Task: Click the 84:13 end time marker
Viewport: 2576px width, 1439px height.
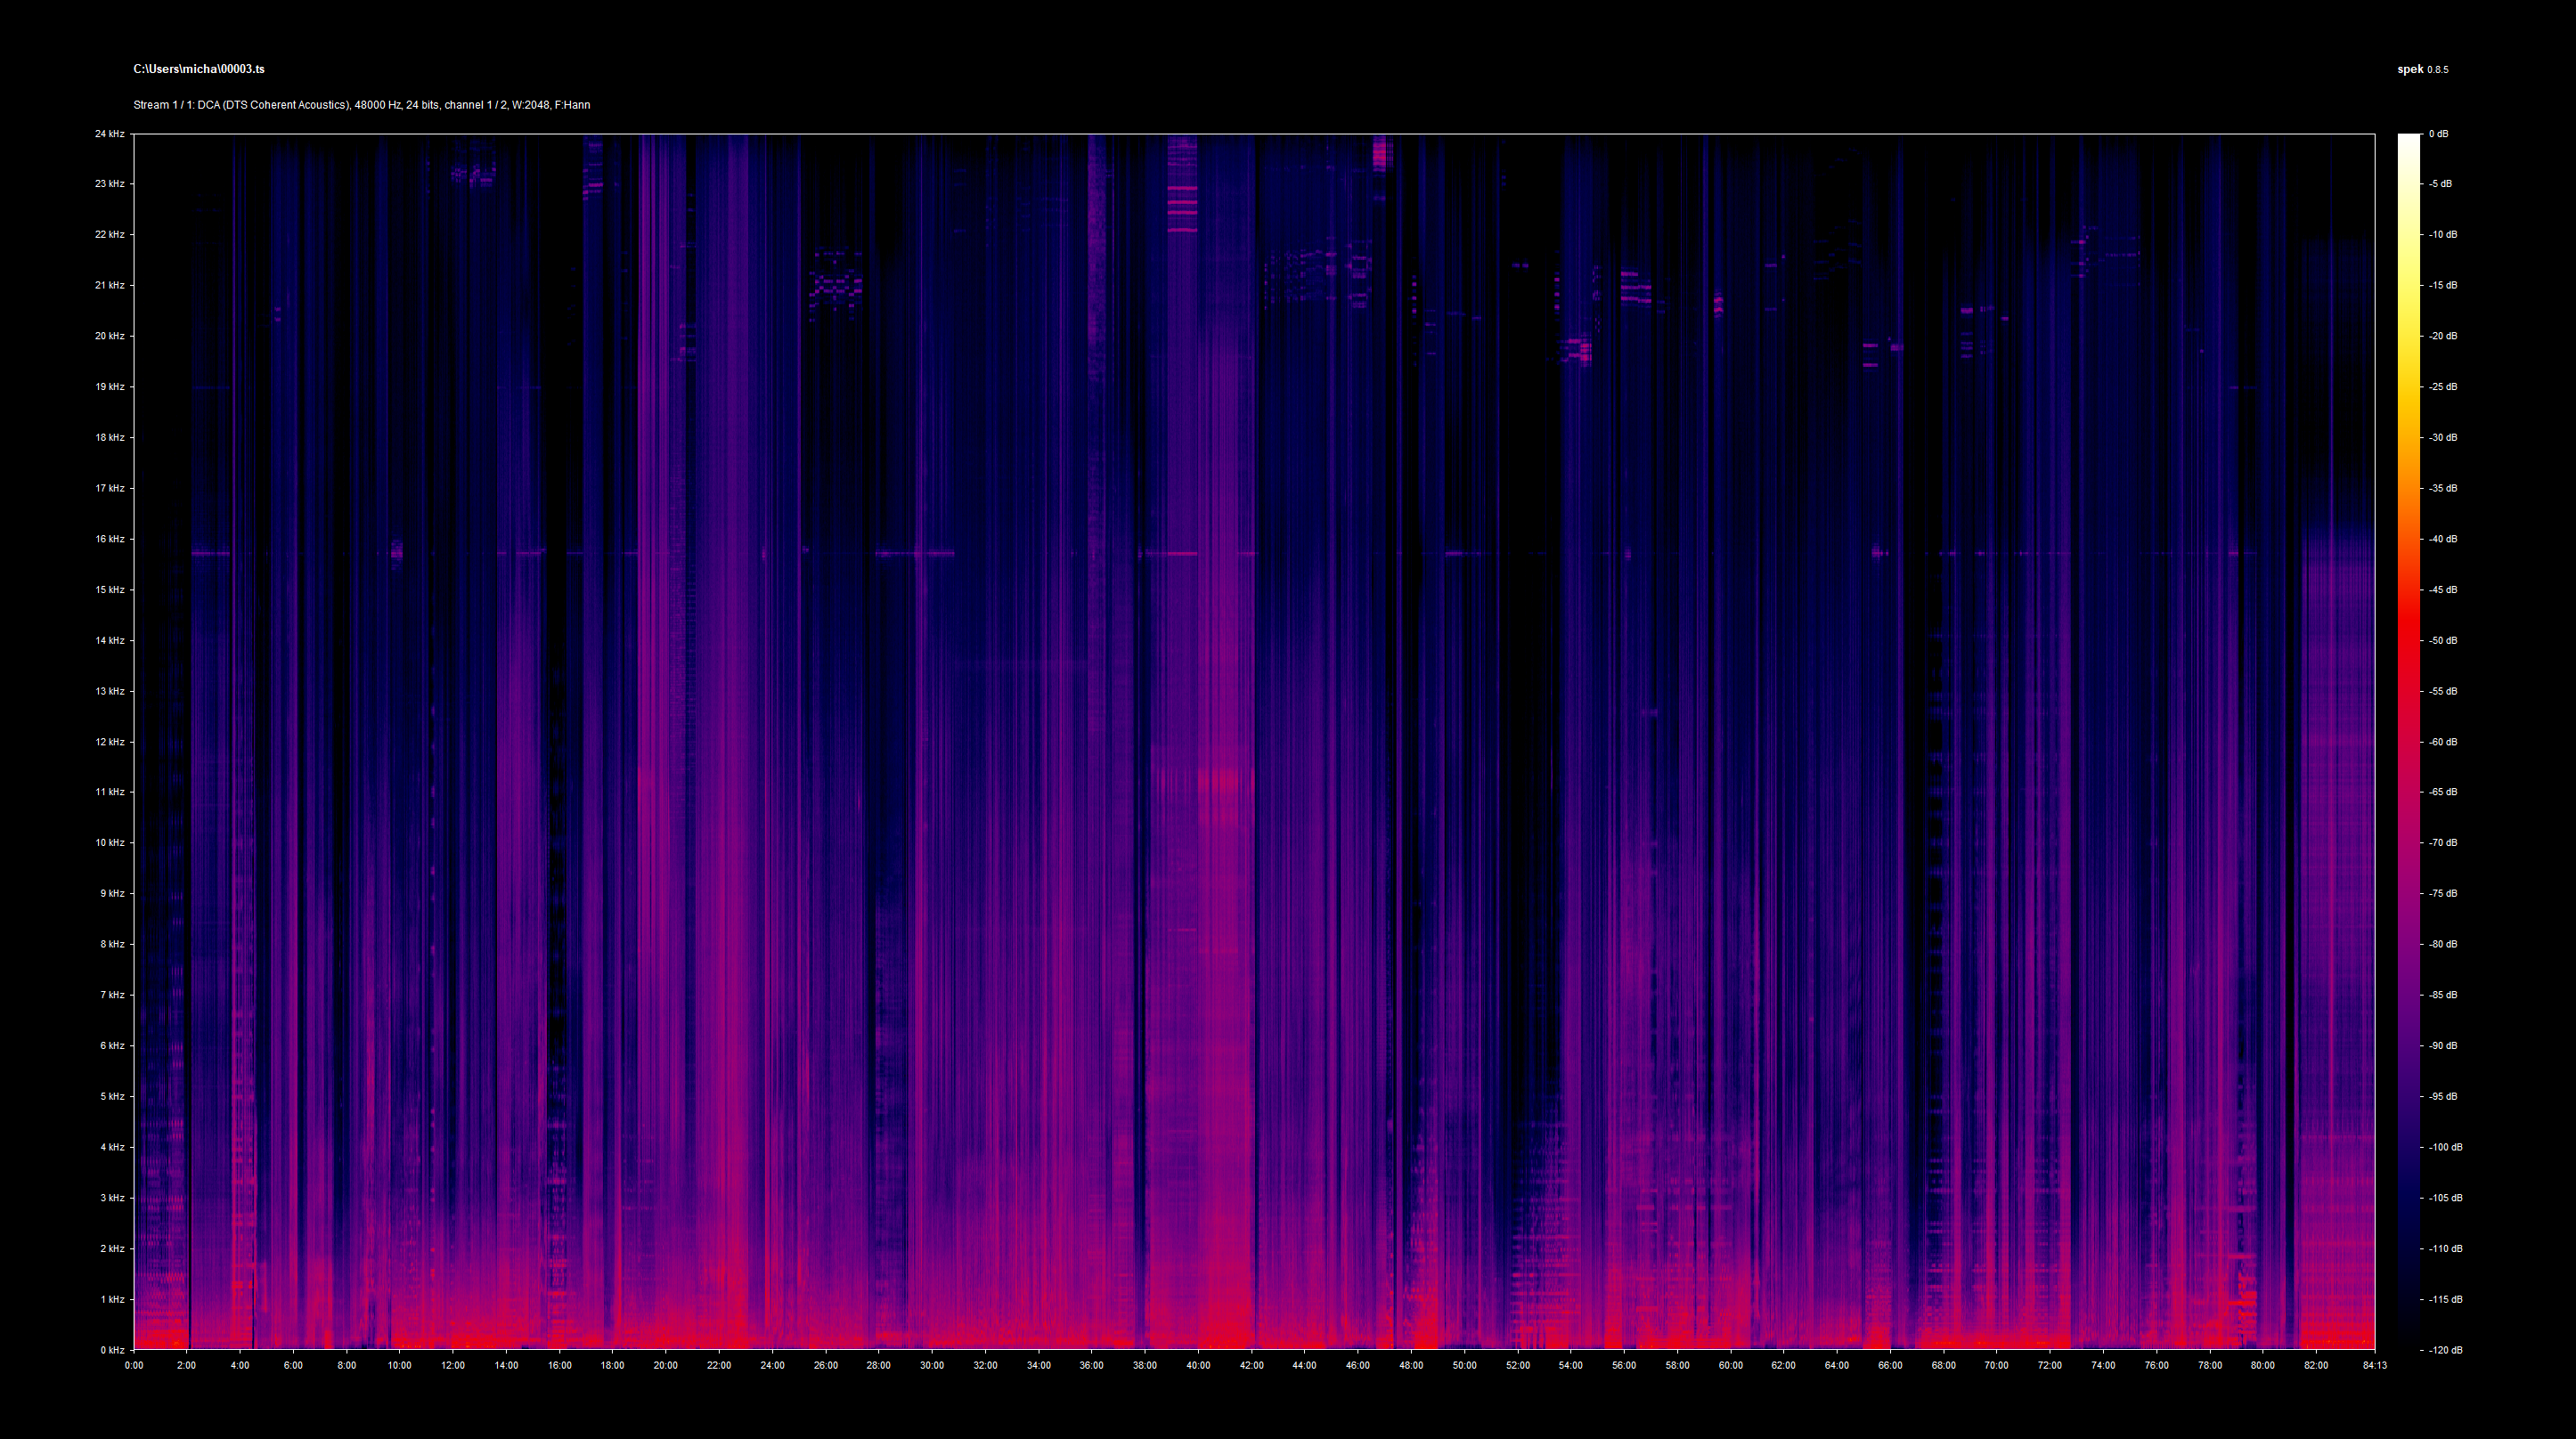Action: [2375, 1366]
